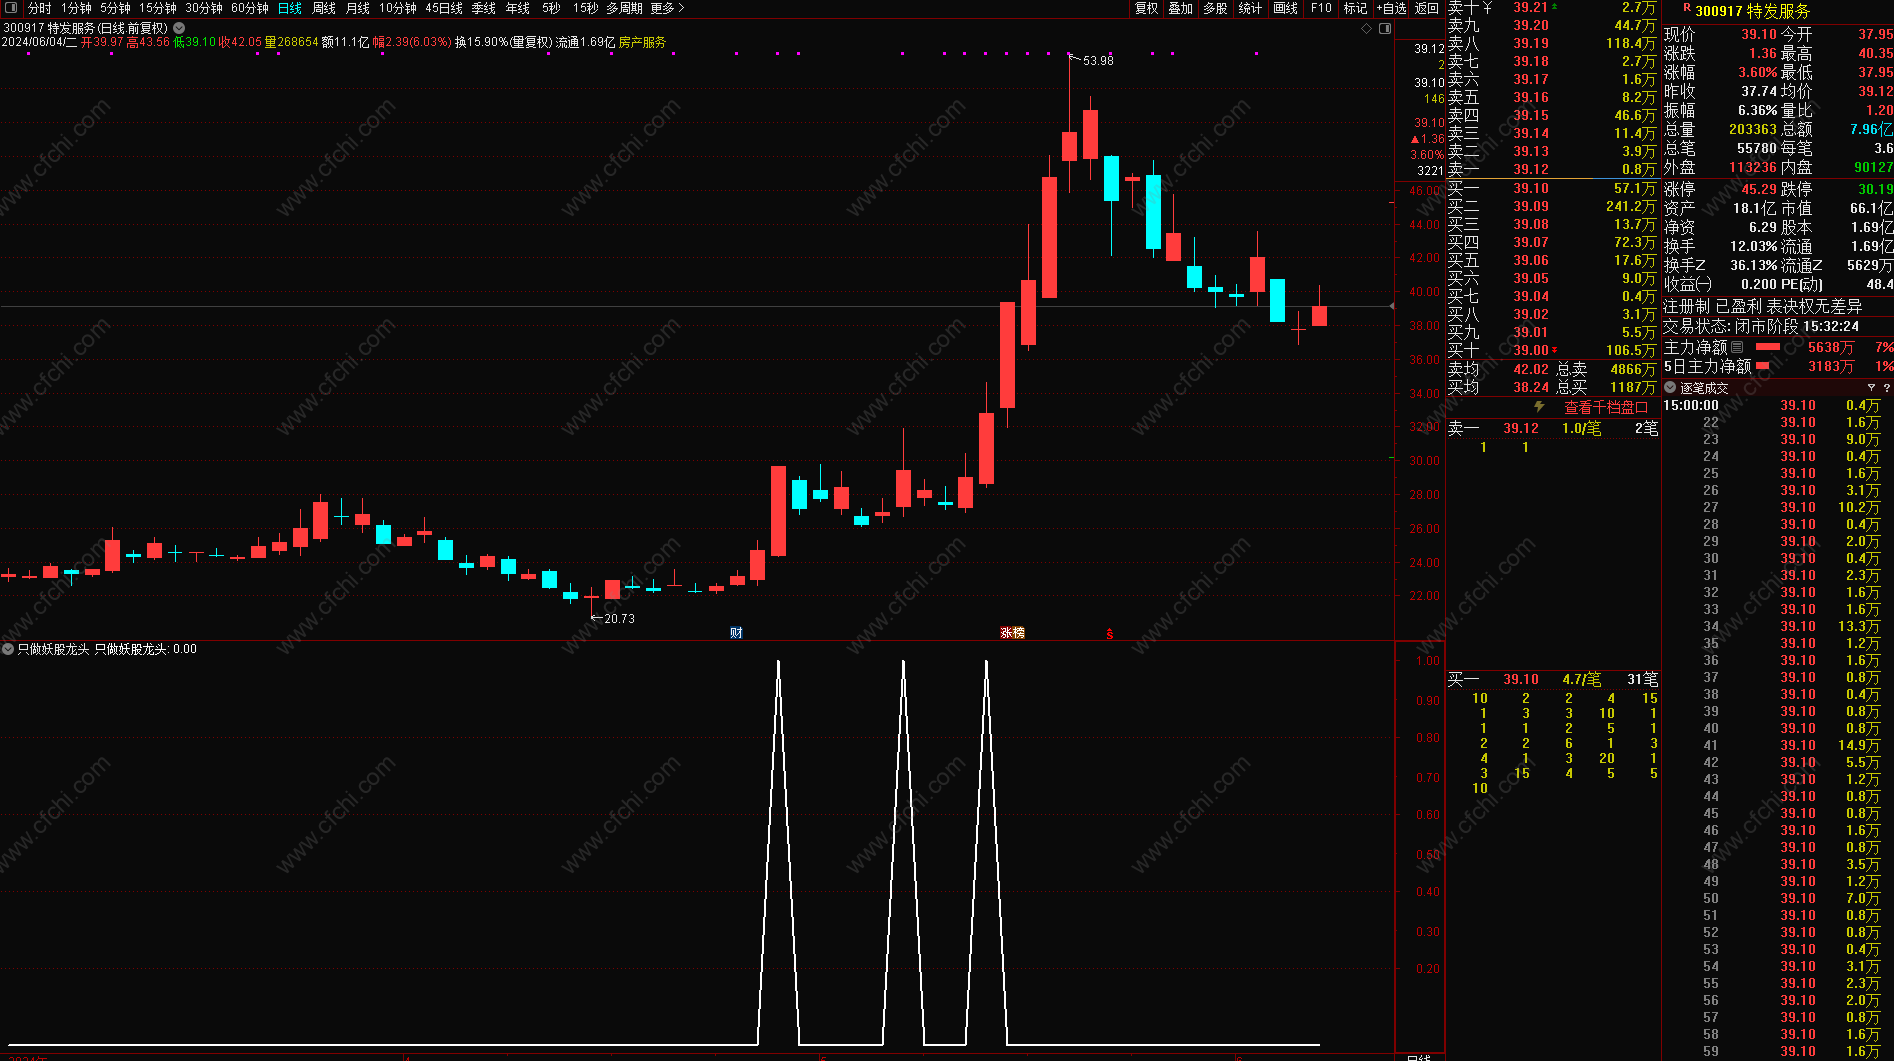The width and height of the screenshot is (1894, 1061).
Task: Click the filter funnel icon in 逐笔成交
Action: (1871, 388)
